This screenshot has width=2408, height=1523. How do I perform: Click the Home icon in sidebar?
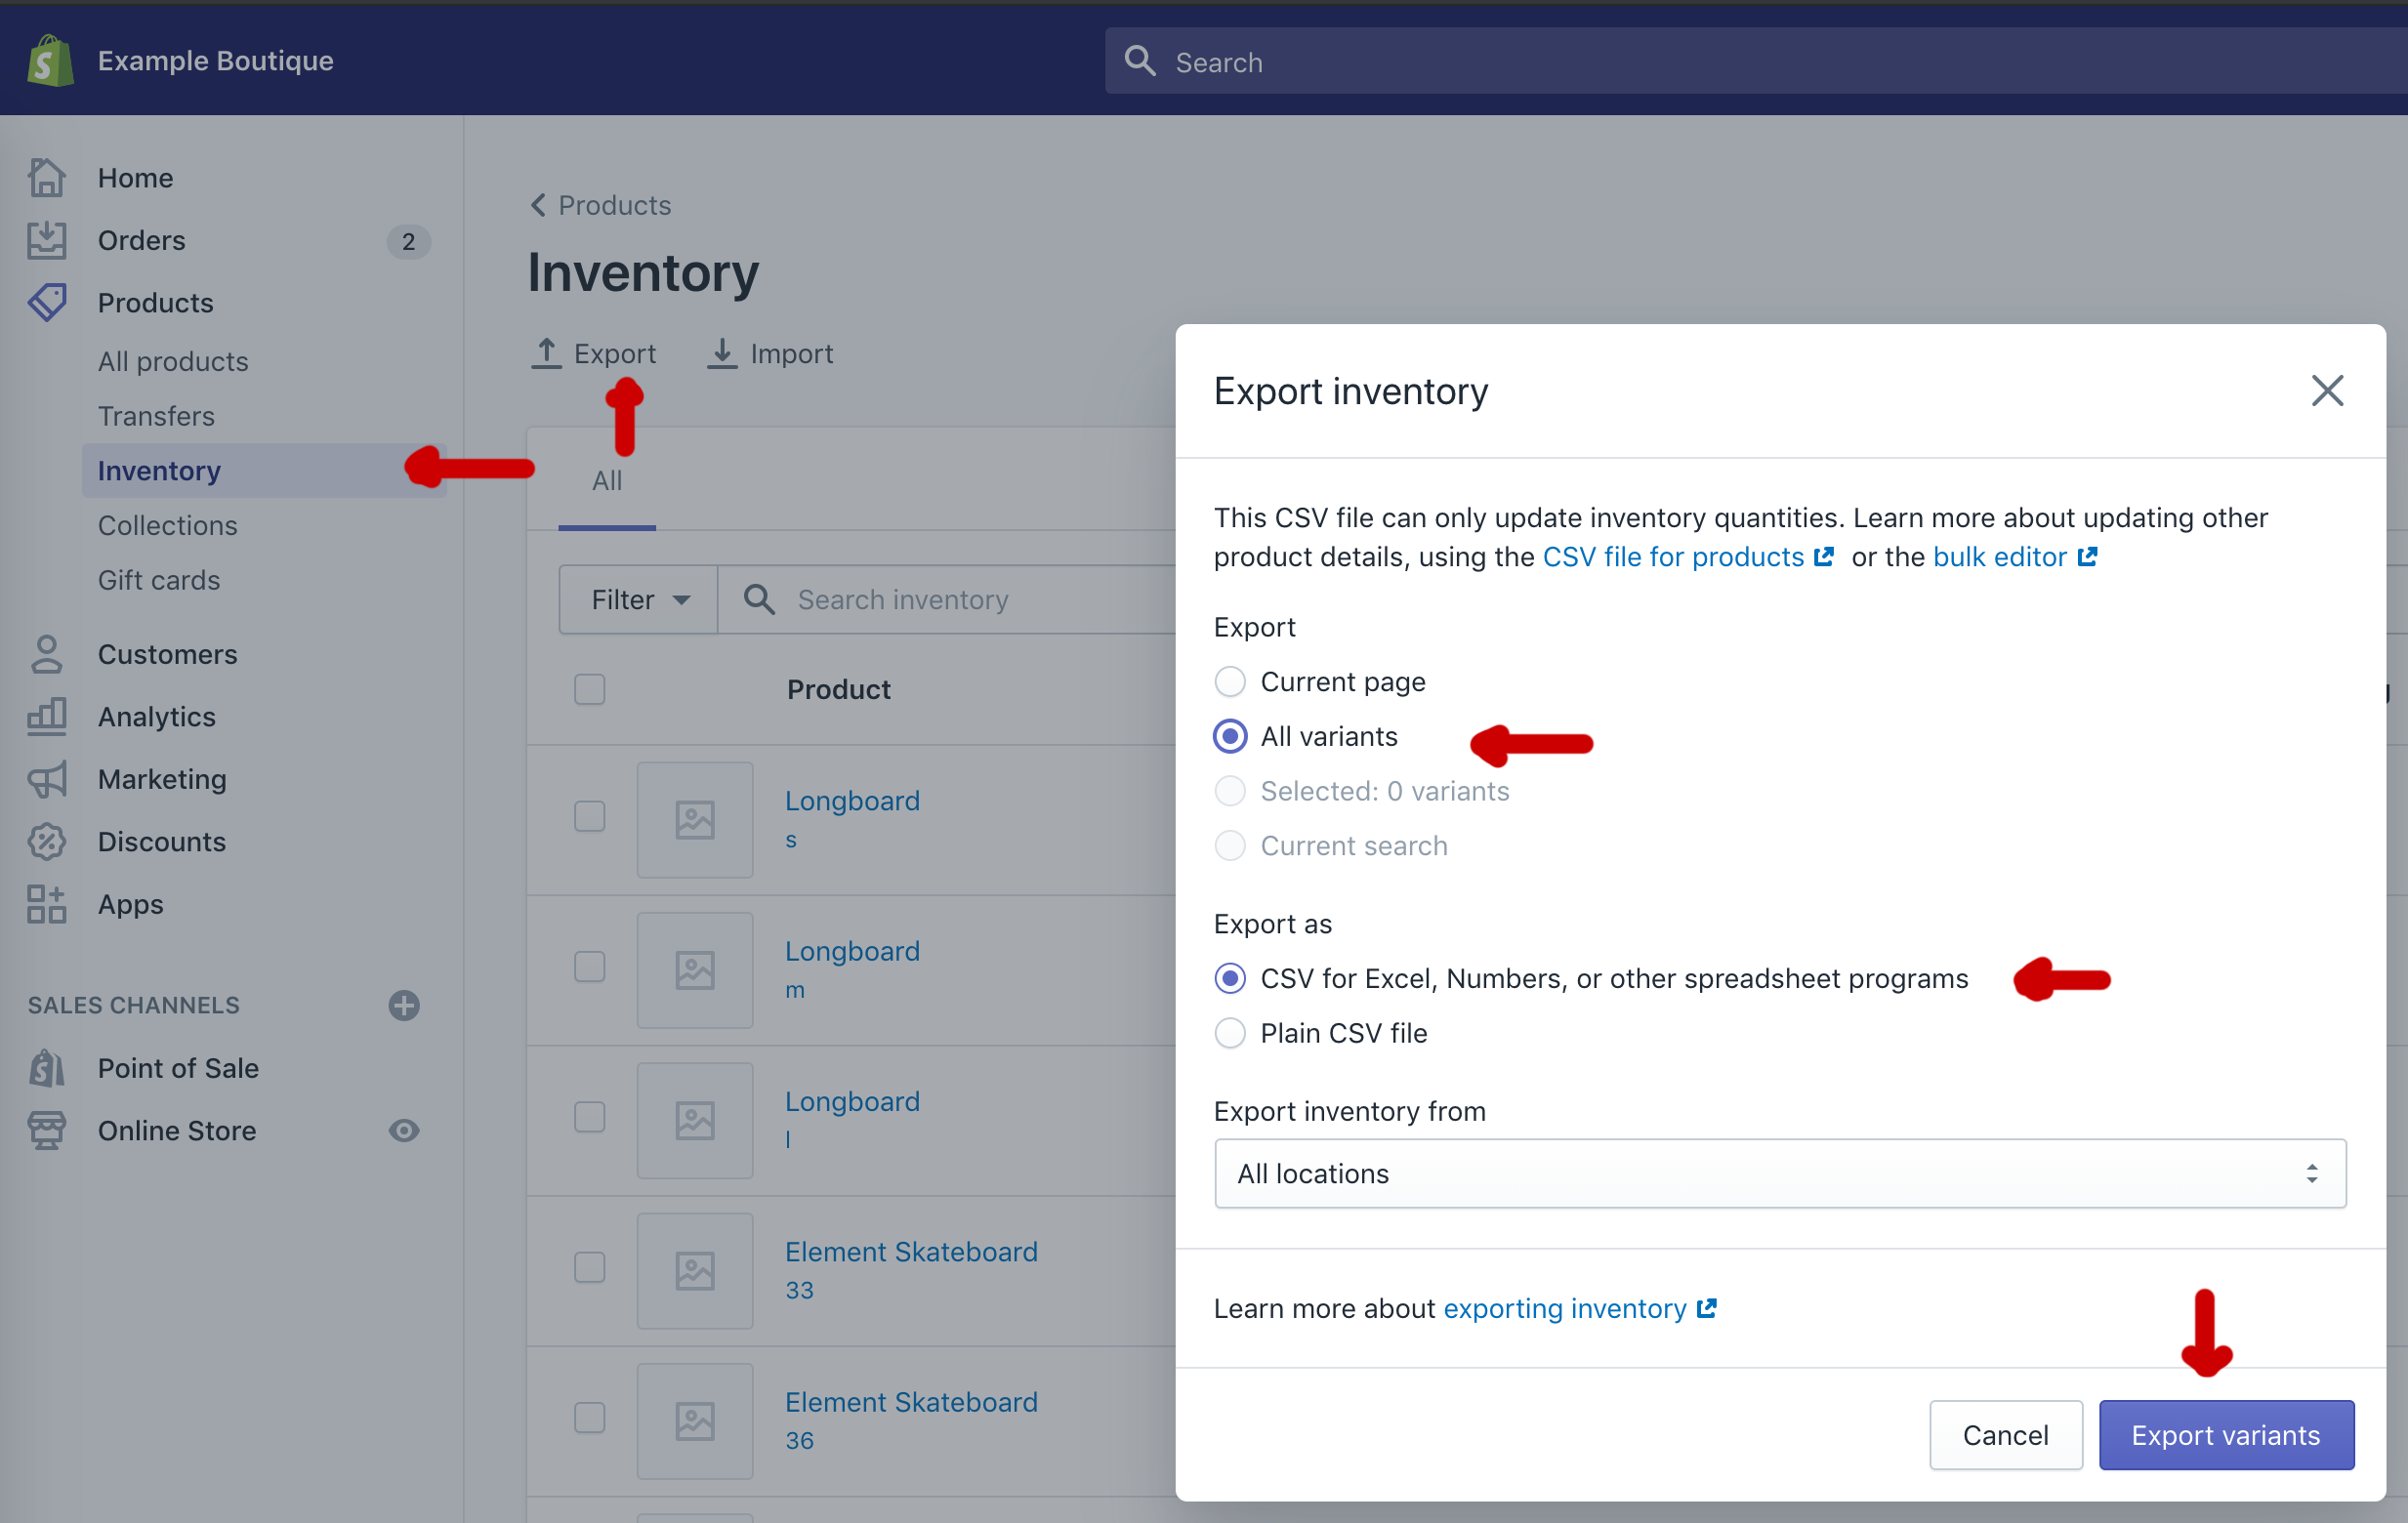click(46, 178)
